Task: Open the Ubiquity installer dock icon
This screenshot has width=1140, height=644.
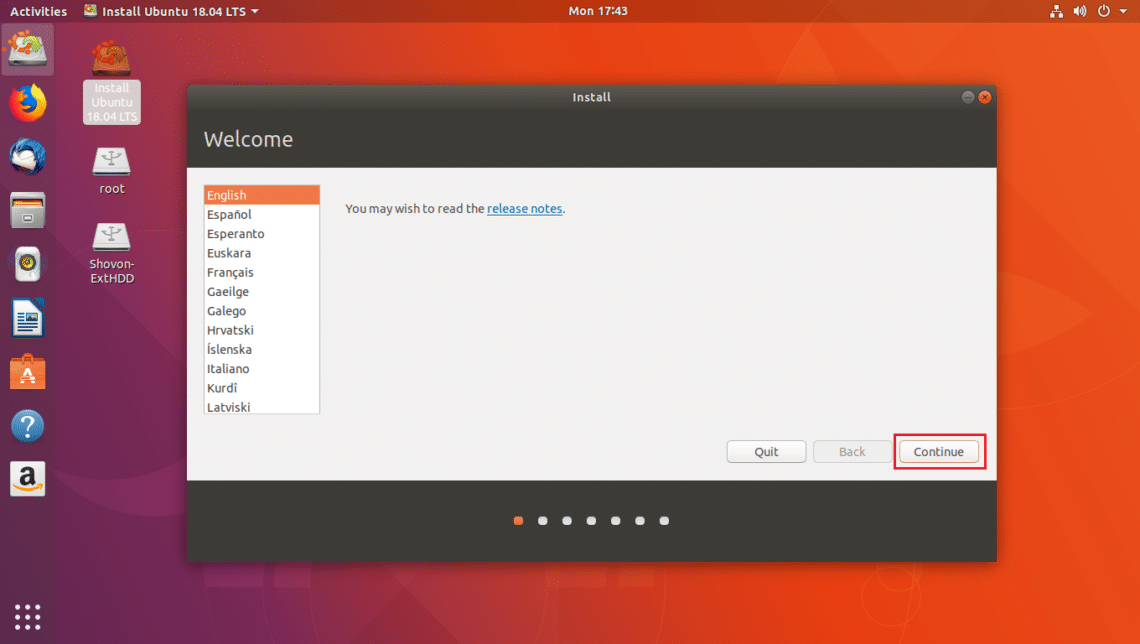Action: click(28, 49)
